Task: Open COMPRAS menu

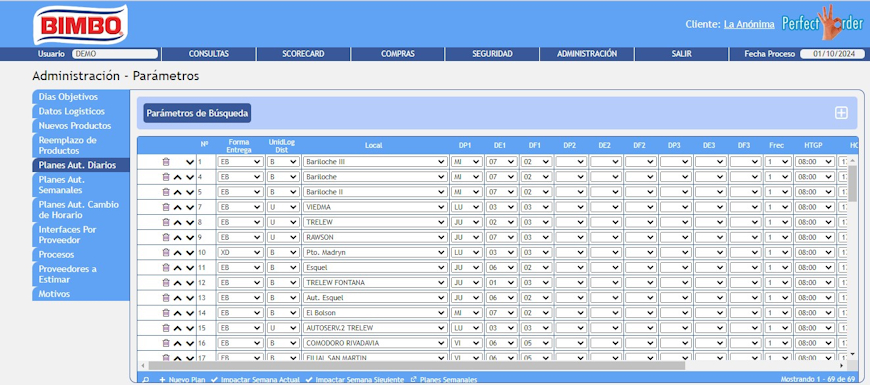Action: tap(398, 54)
